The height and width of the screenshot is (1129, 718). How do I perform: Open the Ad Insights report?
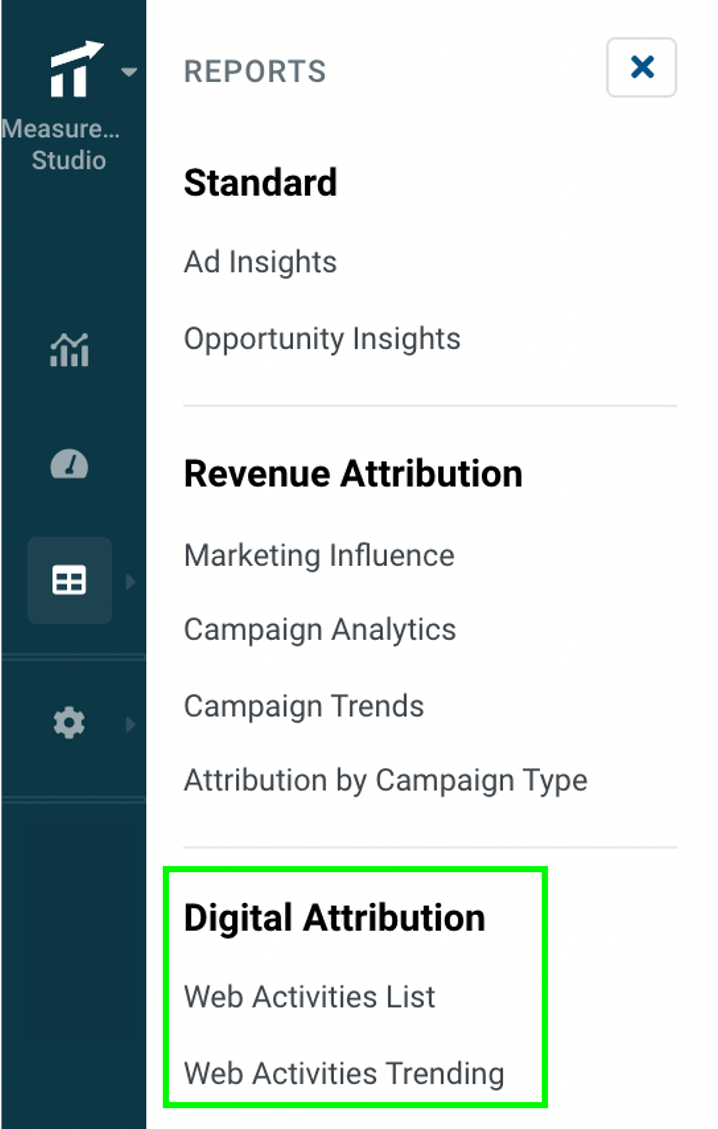click(260, 262)
